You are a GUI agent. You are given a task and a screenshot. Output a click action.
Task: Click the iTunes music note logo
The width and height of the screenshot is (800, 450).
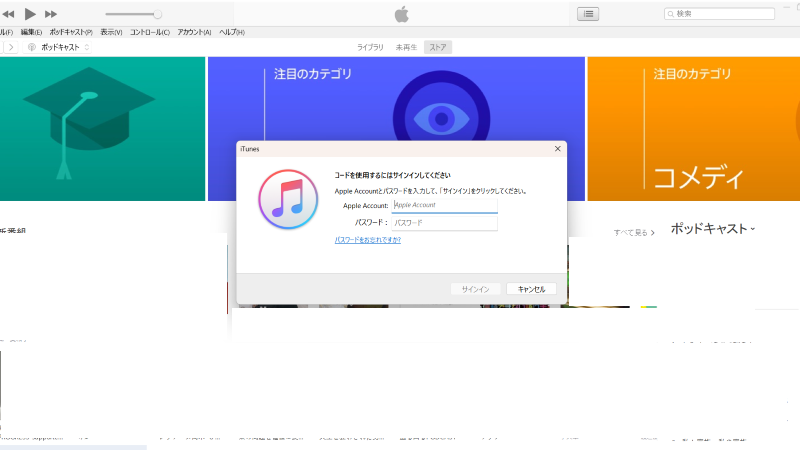pos(288,199)
